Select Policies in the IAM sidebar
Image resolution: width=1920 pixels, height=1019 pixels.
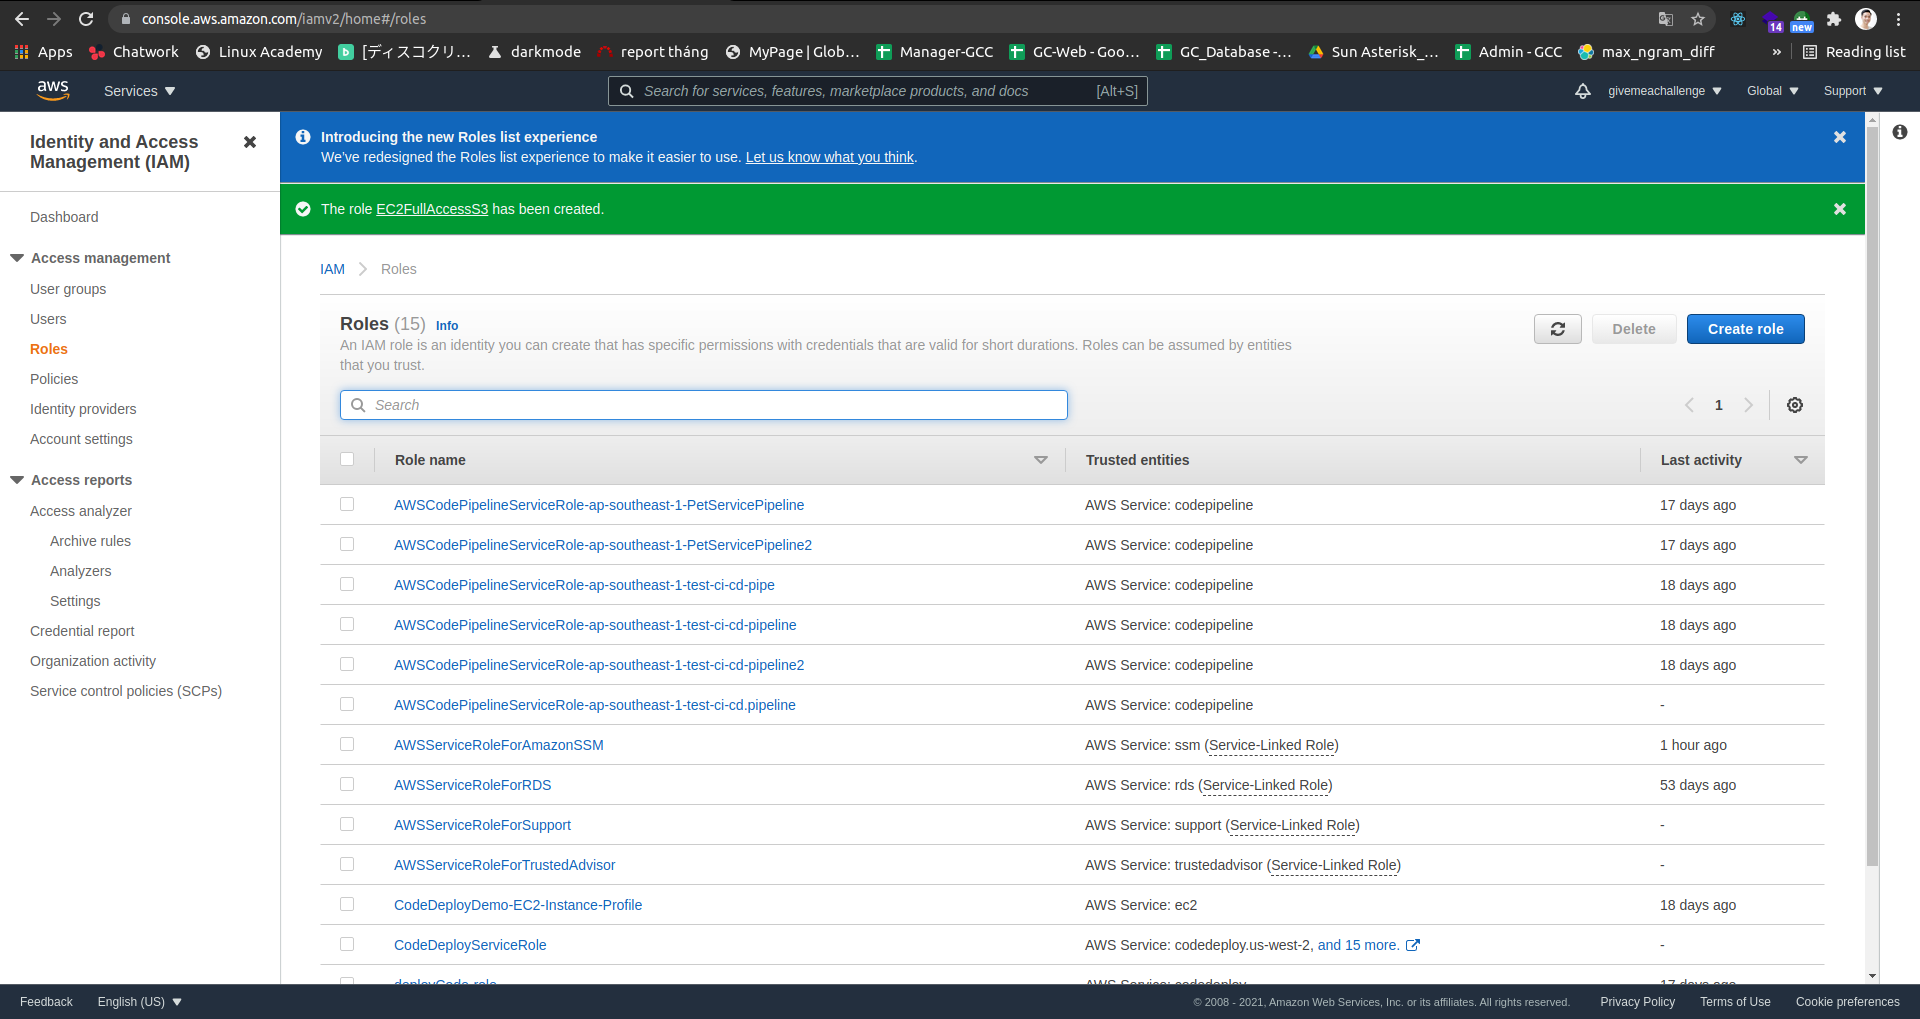click(x=54, y=379)
